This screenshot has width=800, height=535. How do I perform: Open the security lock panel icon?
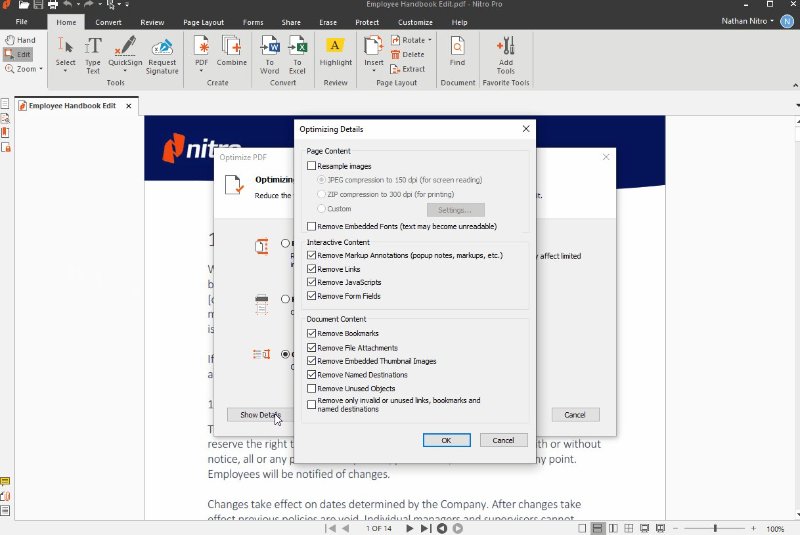click(6, 147)
